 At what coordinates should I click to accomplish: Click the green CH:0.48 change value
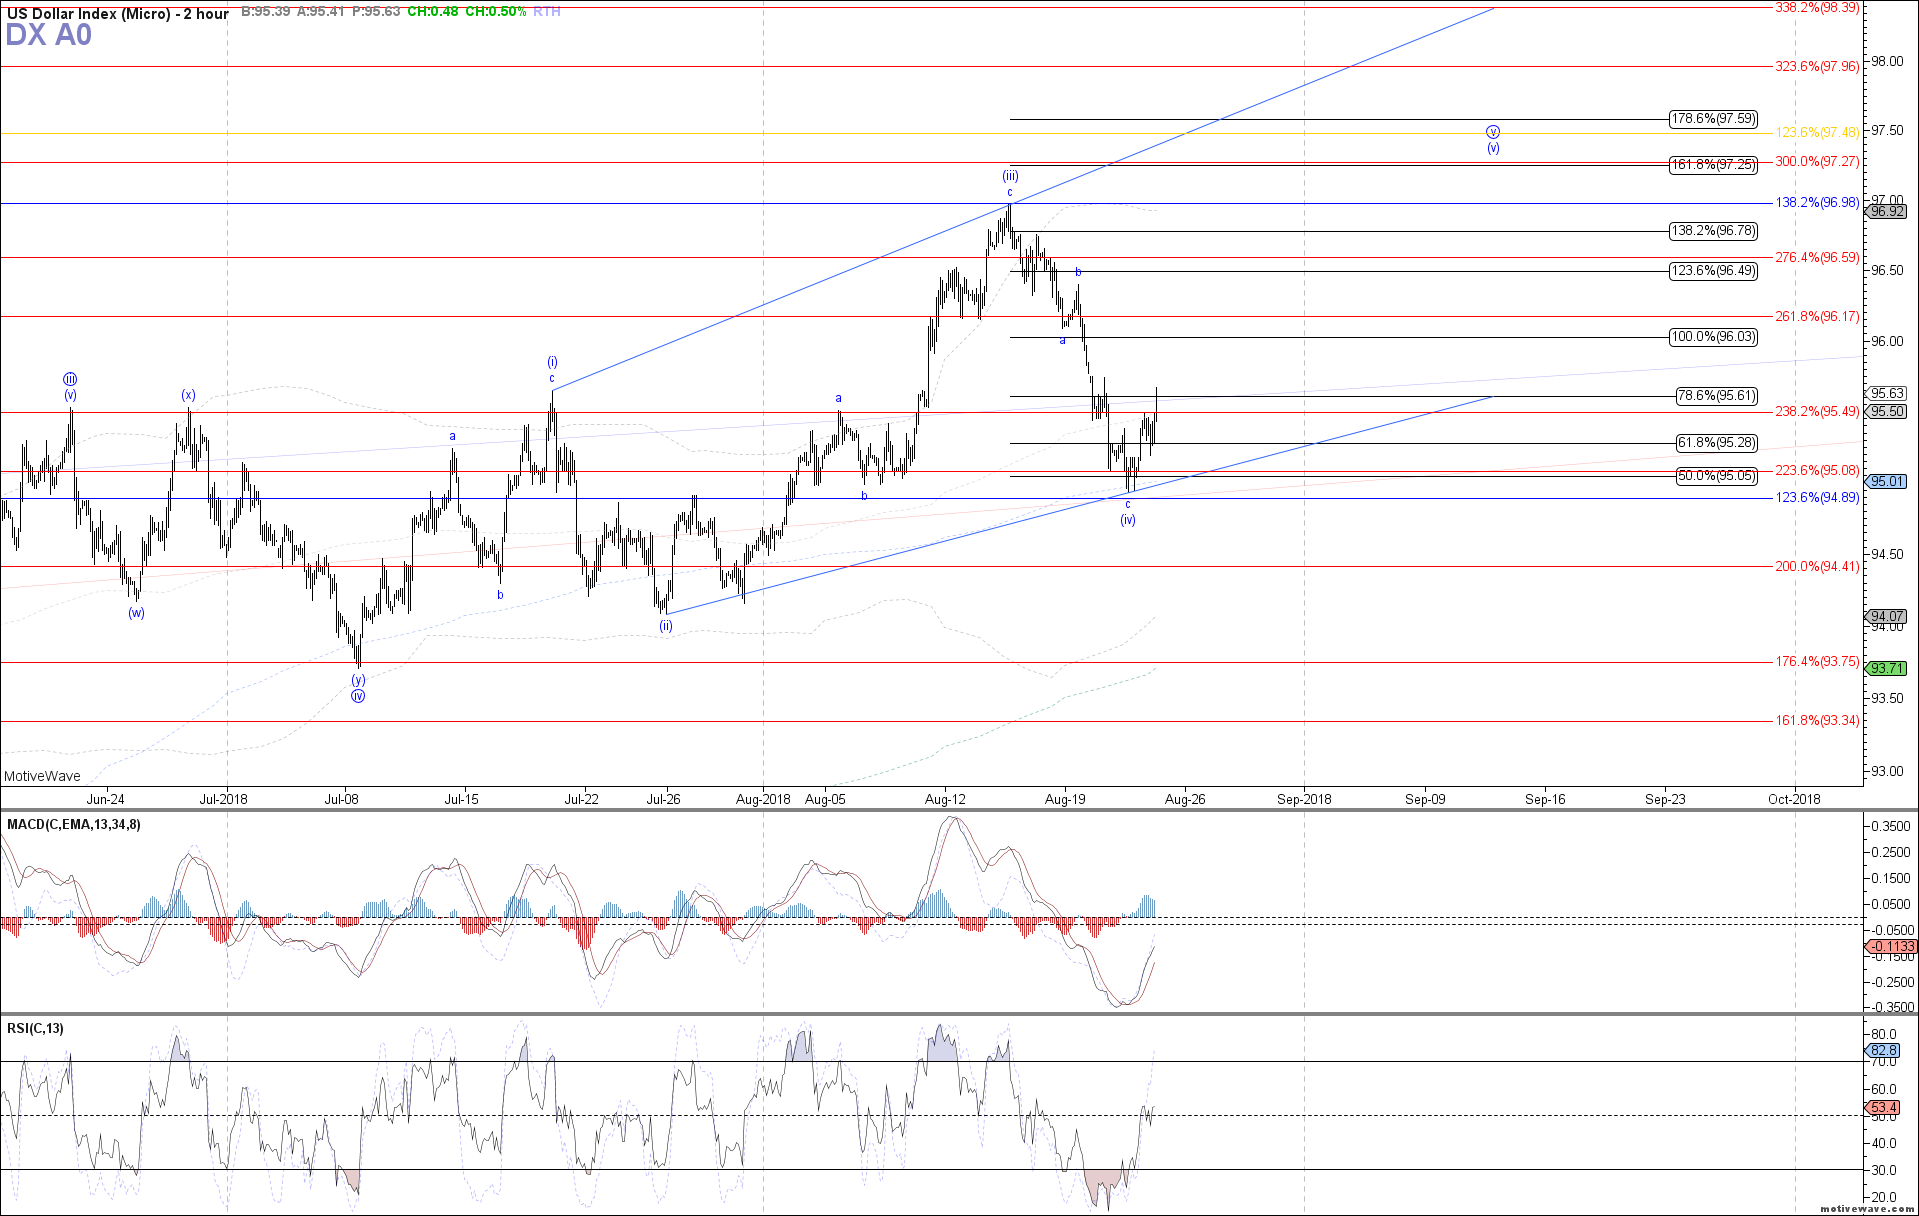[433, 12]
